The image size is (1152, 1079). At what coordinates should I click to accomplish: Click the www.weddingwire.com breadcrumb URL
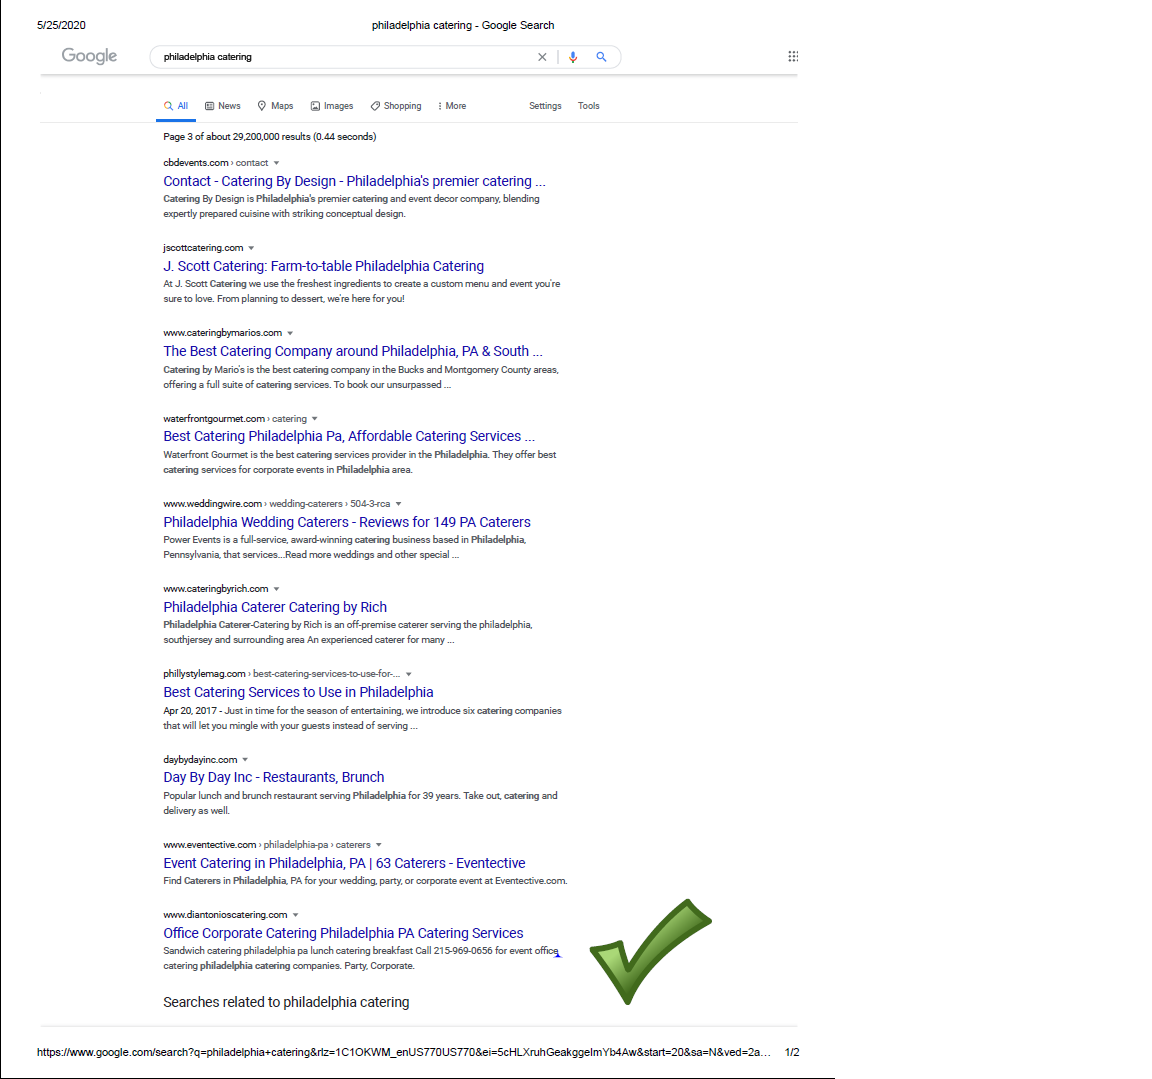coord(277,504)
